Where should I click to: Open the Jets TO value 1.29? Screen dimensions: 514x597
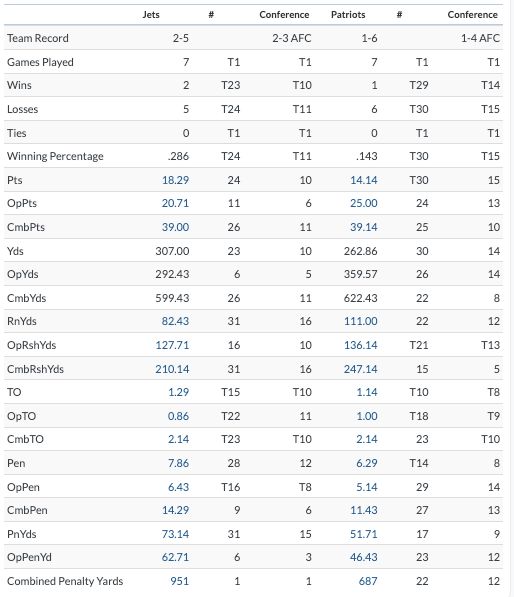179,392
